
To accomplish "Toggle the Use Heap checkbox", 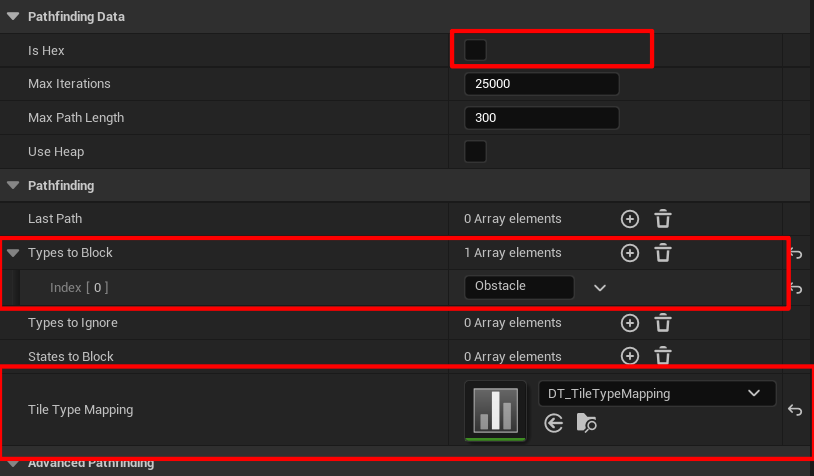I will tap(476, 152).
